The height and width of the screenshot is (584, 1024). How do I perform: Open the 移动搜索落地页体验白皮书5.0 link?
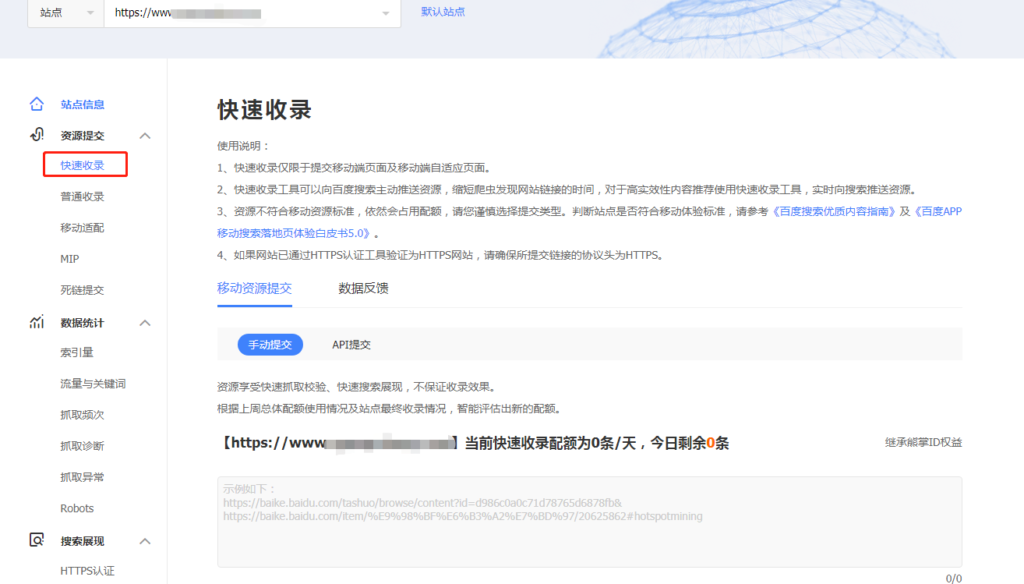coord(295,233)
